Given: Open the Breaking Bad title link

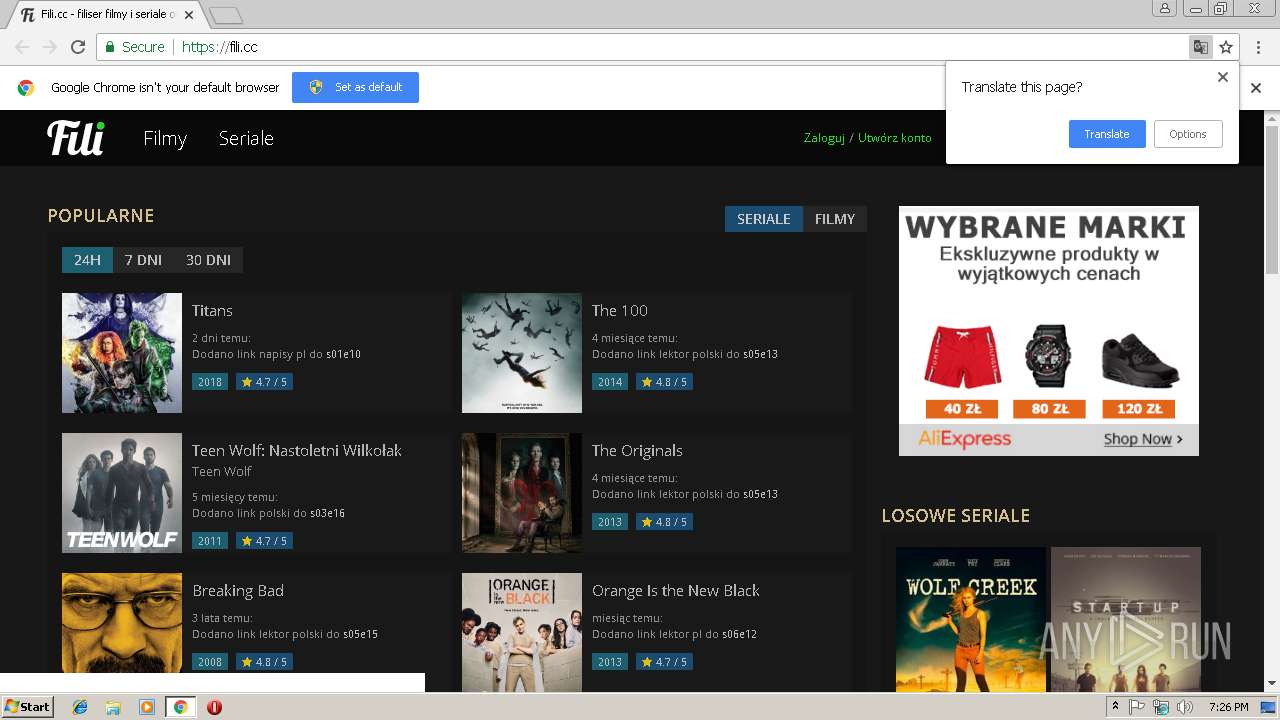Looking at the screenshot, I should 238,591.
